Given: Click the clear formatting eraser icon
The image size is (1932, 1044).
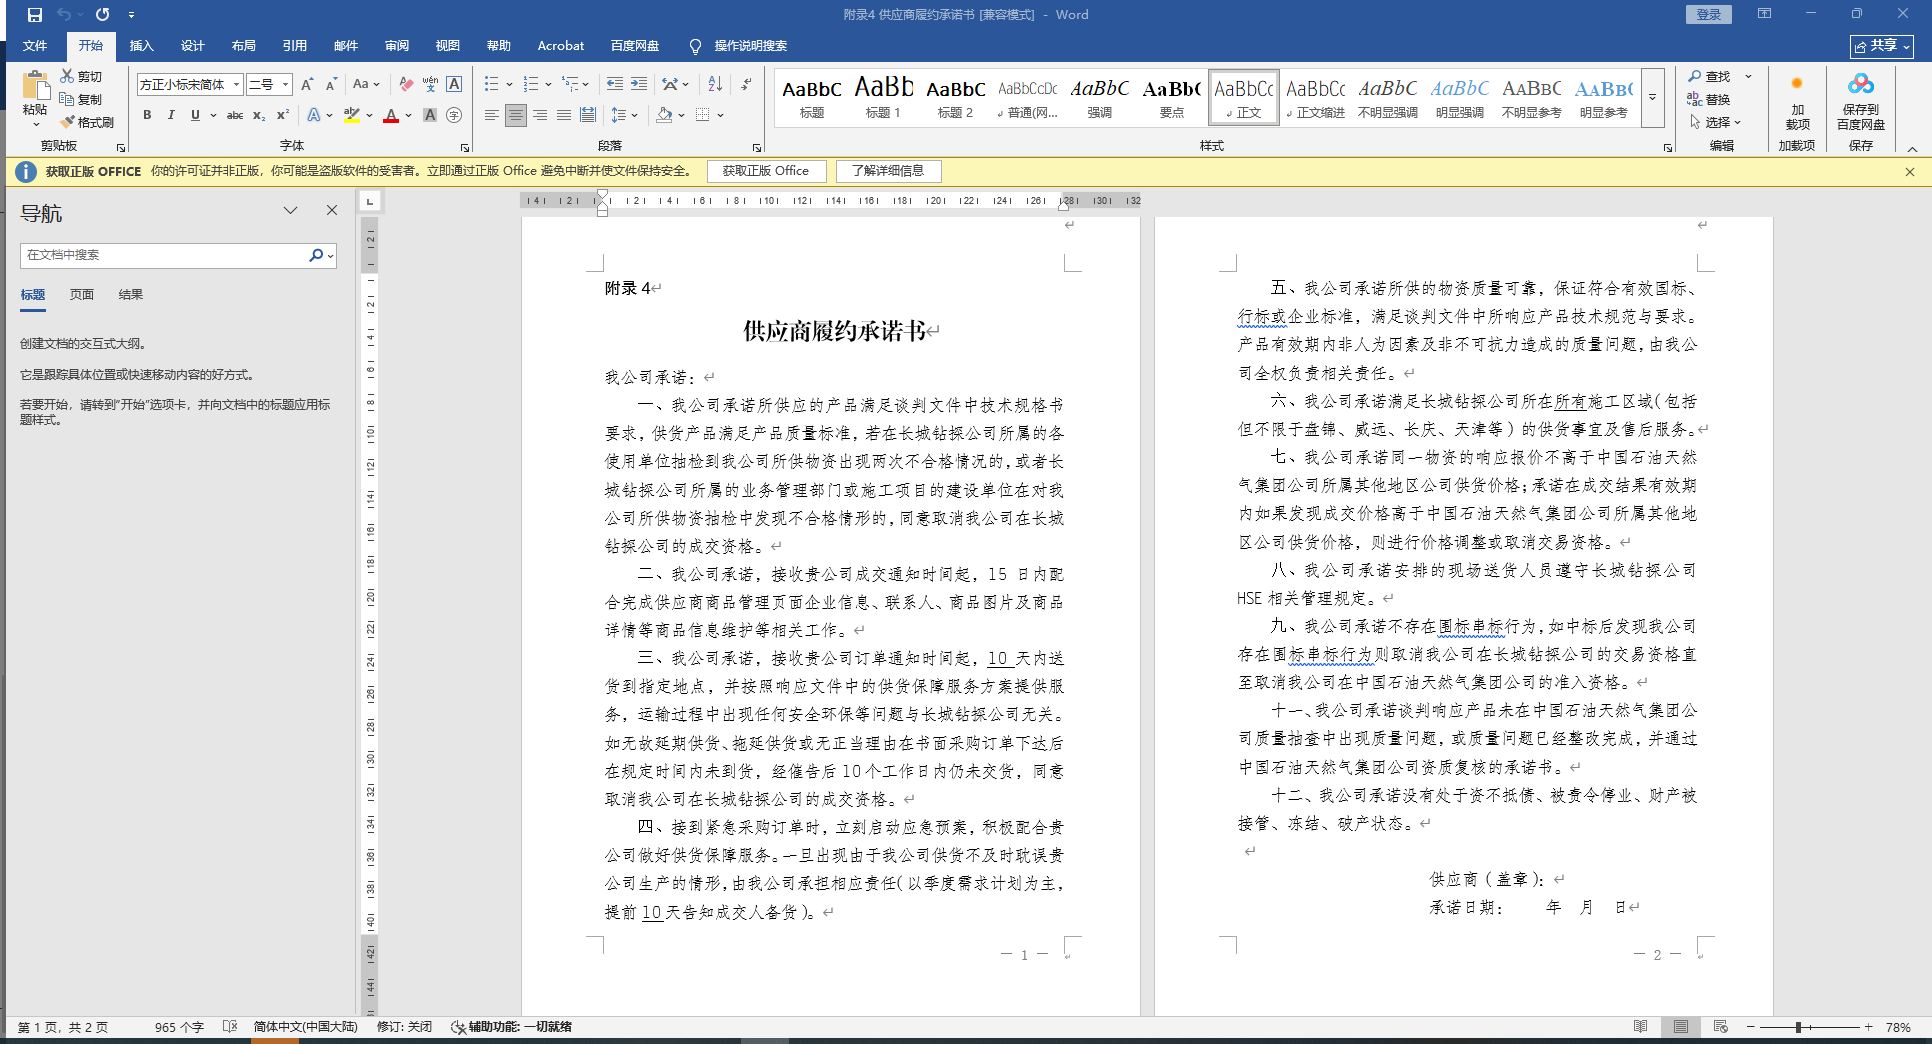Looking at the screenshot, I should [x=405, y=84].
